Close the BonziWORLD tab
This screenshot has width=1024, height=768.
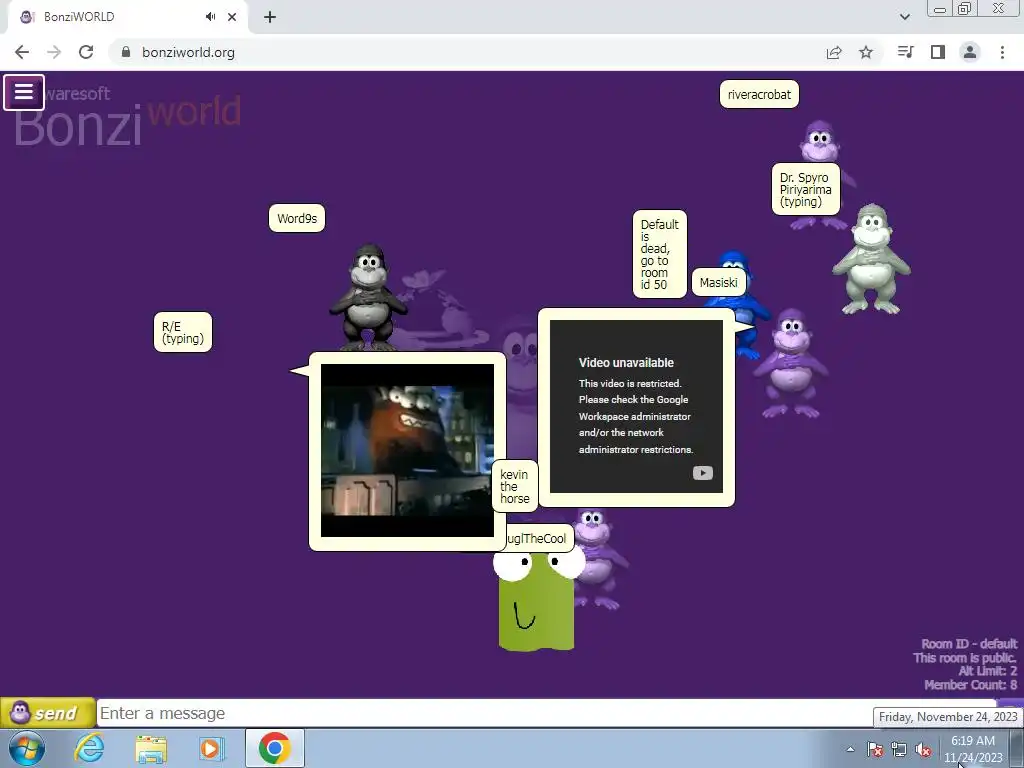click(232, 17)
